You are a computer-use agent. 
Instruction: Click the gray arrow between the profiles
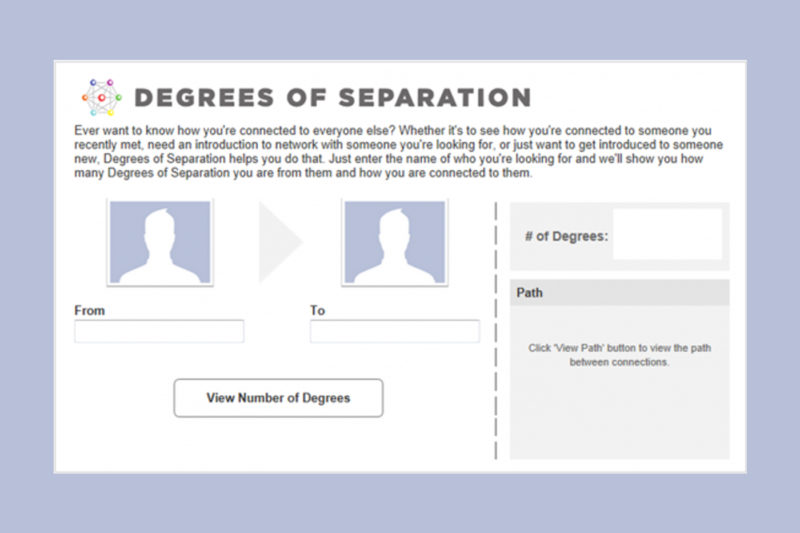point(279,242)
